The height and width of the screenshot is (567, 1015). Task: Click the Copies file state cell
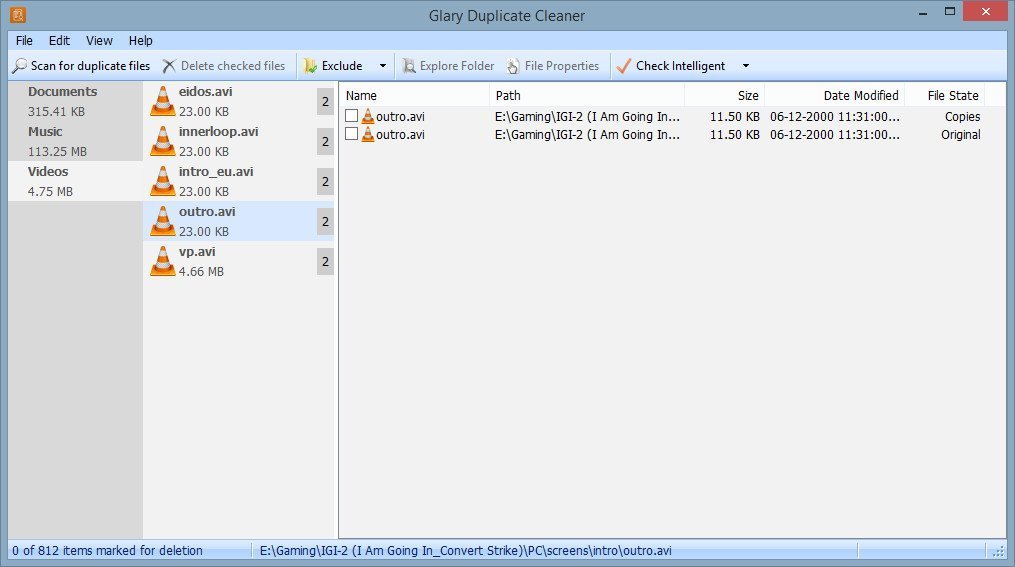[x=962, y=117]
